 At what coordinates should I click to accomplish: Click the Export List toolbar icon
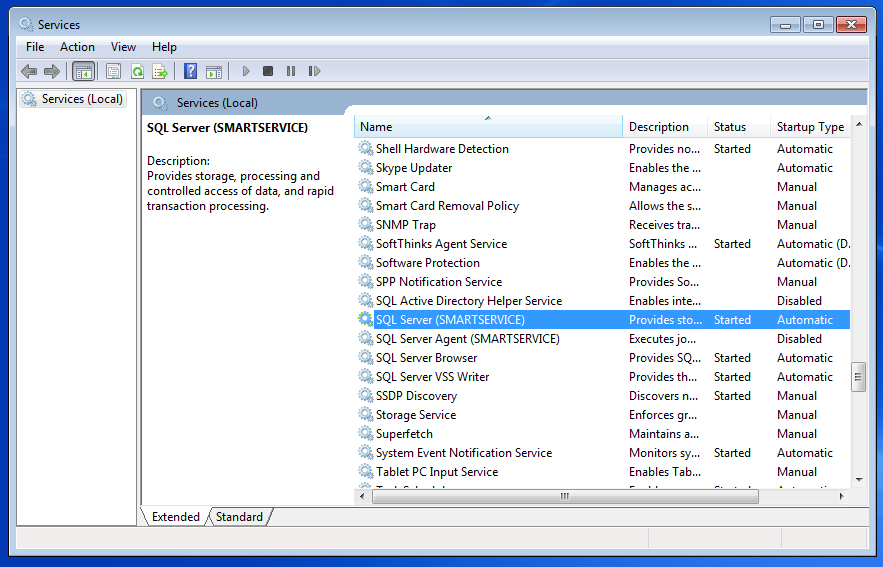click(x=160, y=72)
